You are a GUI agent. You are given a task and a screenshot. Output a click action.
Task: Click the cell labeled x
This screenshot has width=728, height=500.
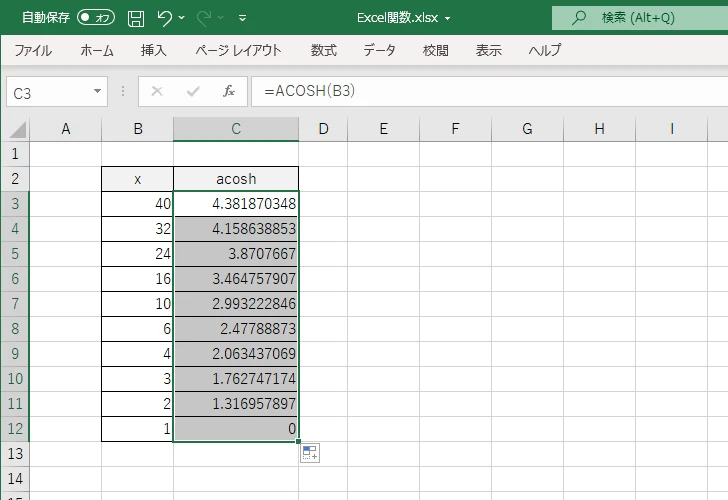tap(137, 179)
